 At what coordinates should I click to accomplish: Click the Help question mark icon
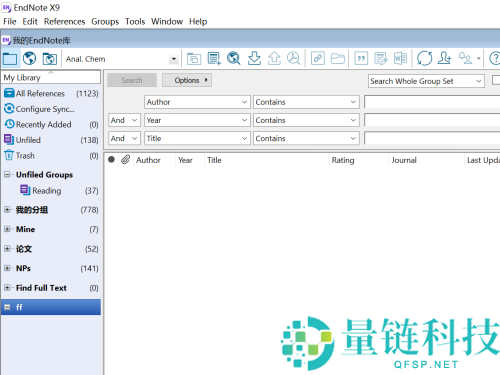coord(494,59)
